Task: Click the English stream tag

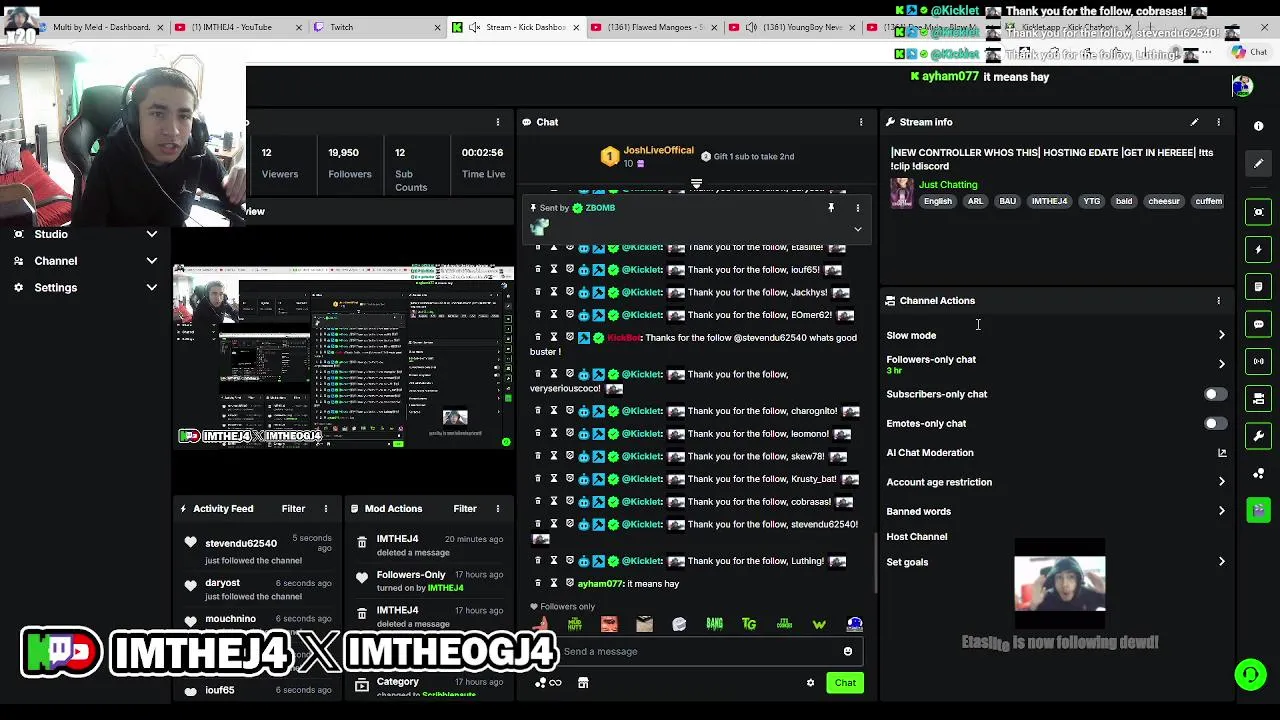Action: pos(938,201)
